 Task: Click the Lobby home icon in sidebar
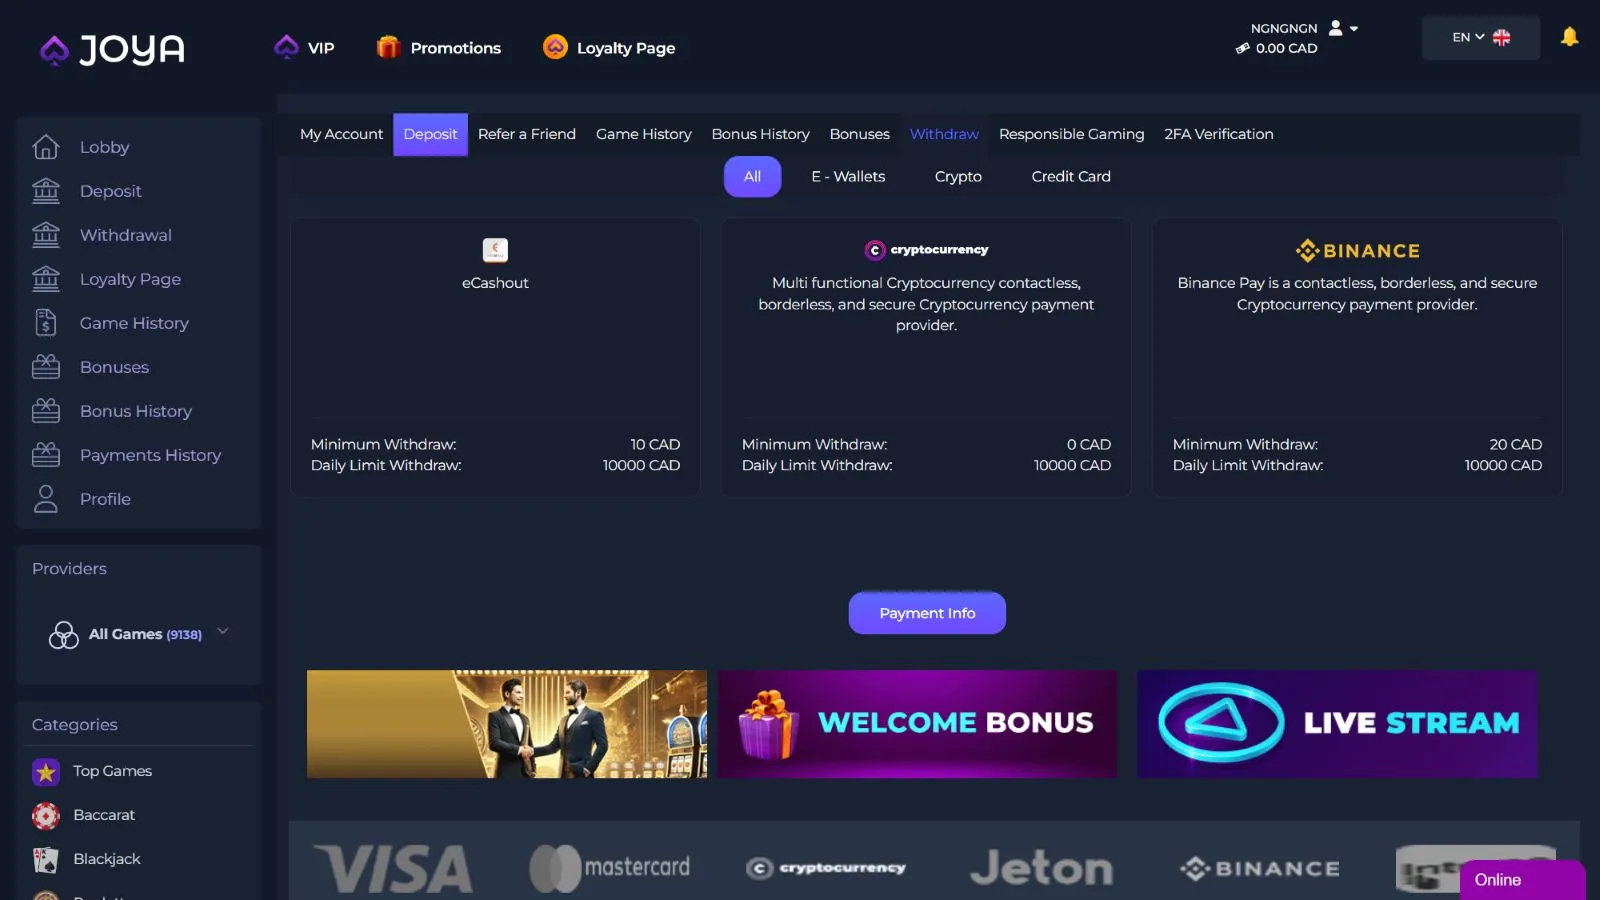pos(46,147)
